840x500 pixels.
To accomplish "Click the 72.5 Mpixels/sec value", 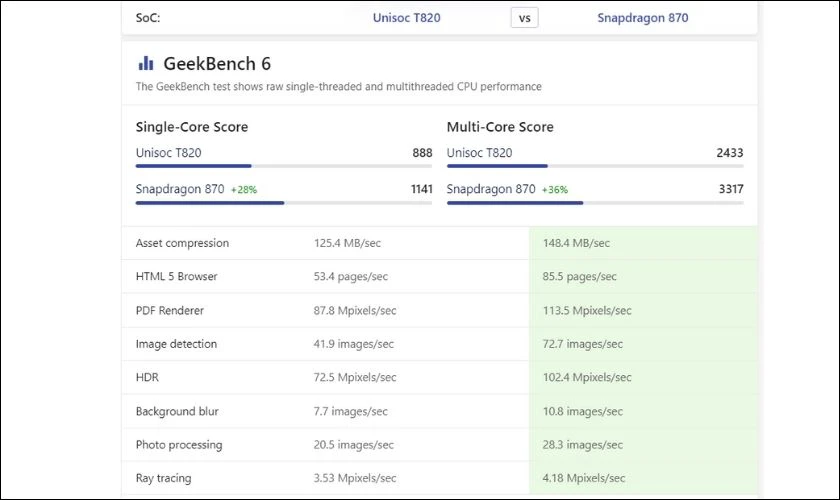I will (355, 377).
